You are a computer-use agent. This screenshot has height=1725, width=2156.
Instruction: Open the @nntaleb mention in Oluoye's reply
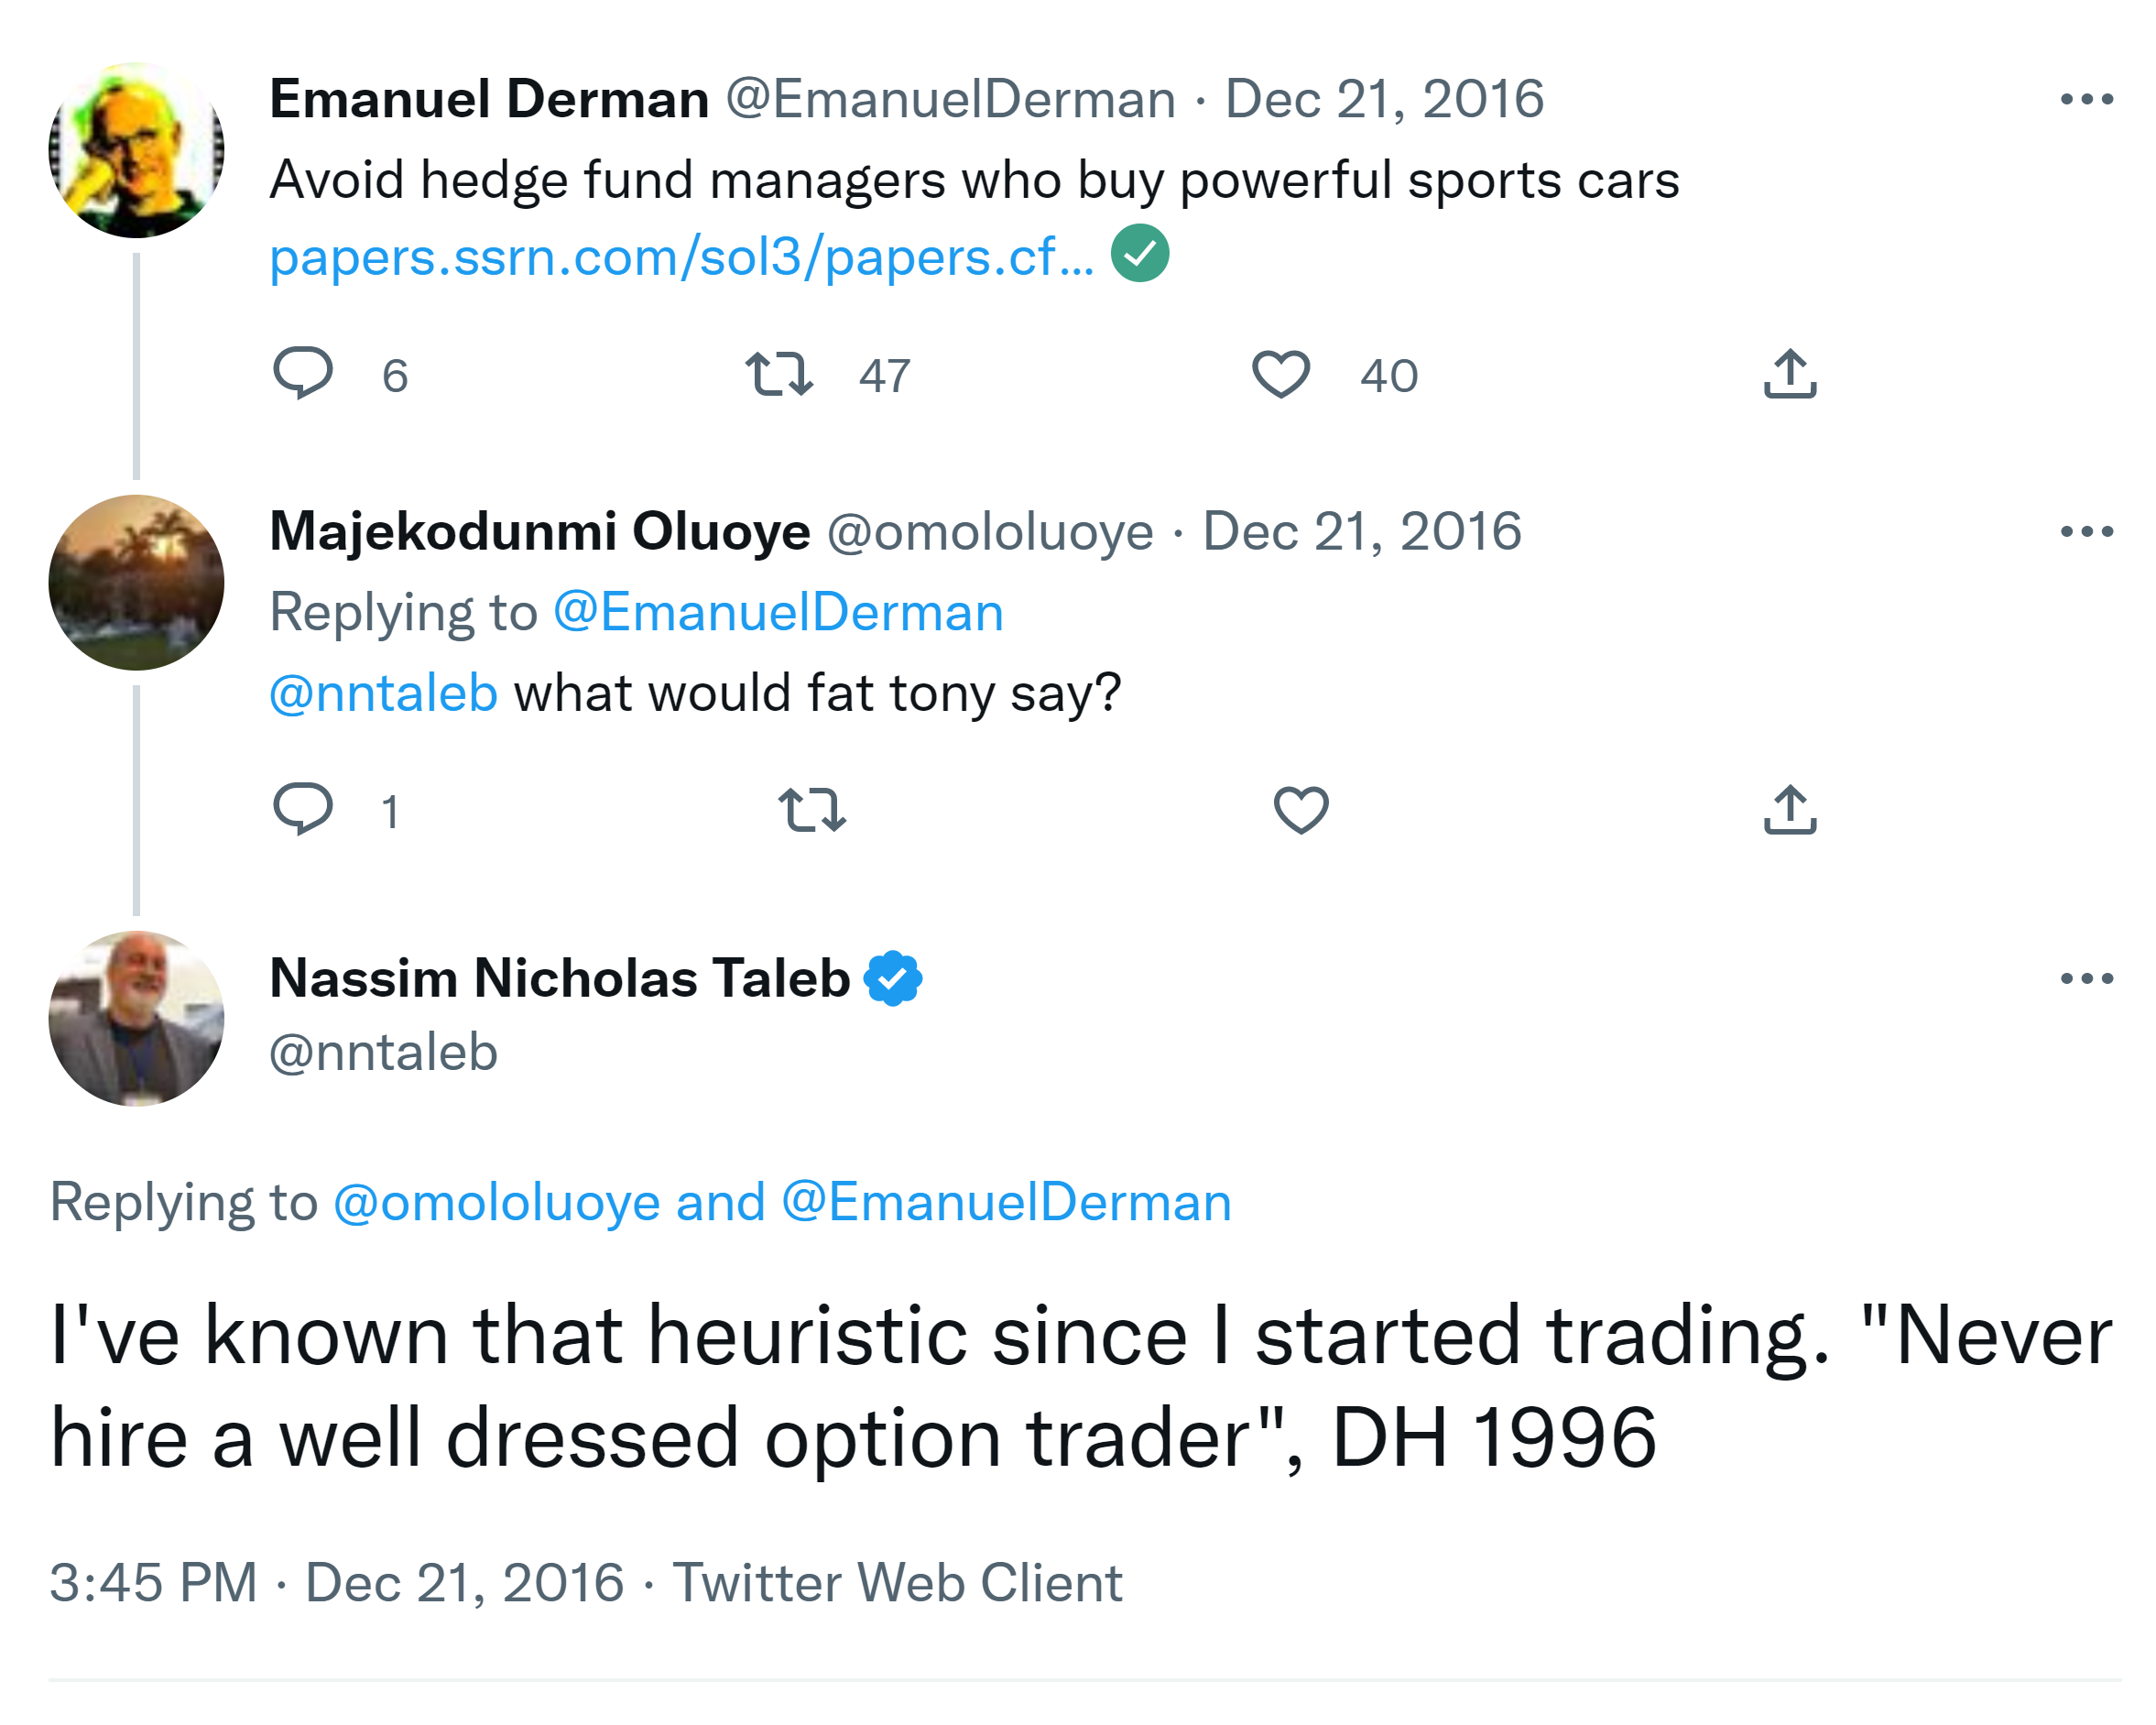point(383,693)
